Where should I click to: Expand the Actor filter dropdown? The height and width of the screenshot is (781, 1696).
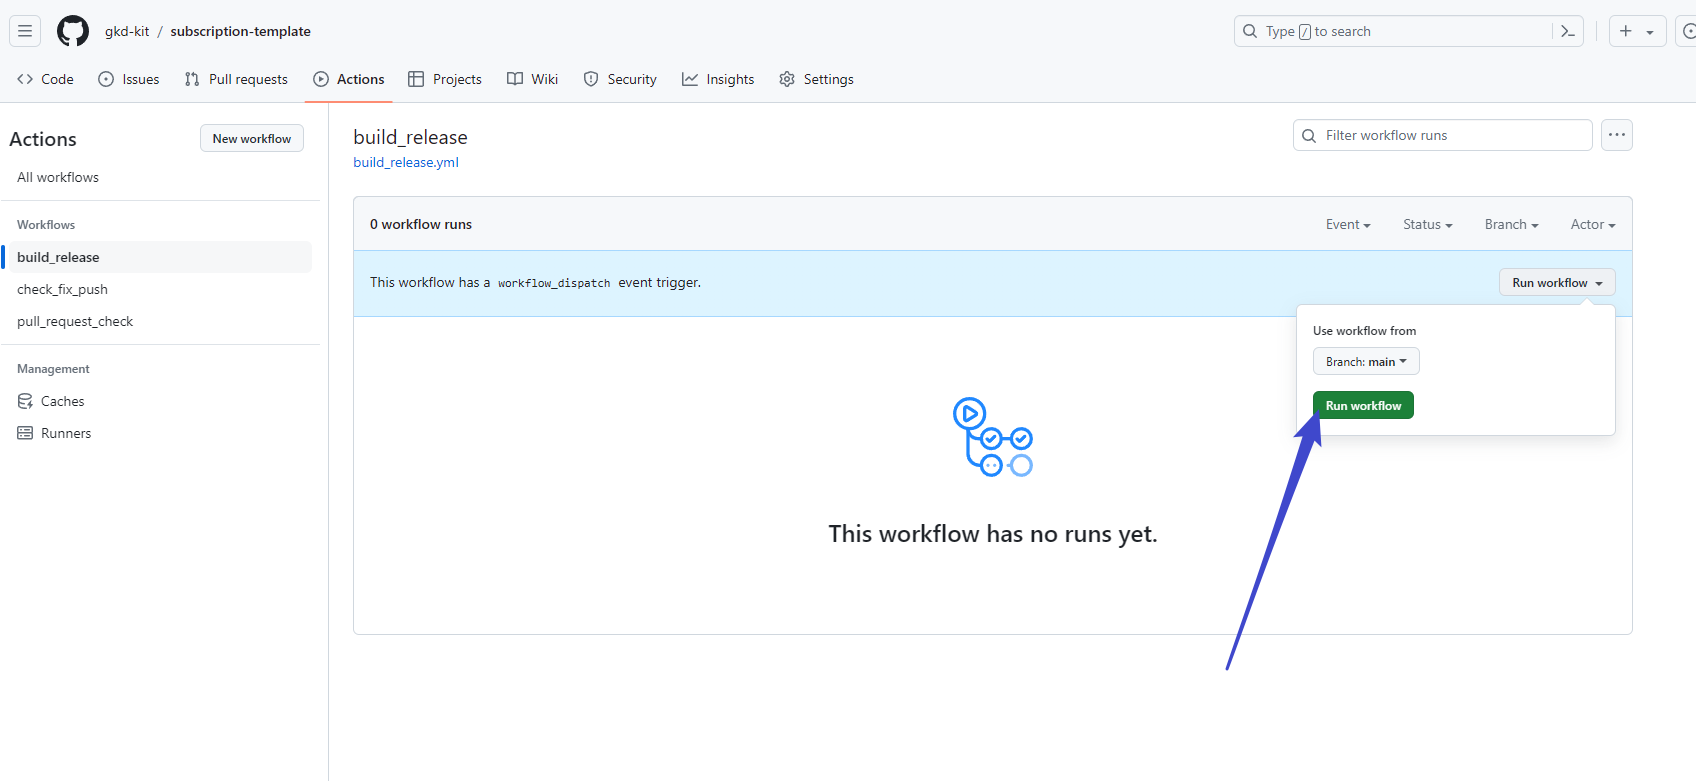click(x=1593, y=224)
